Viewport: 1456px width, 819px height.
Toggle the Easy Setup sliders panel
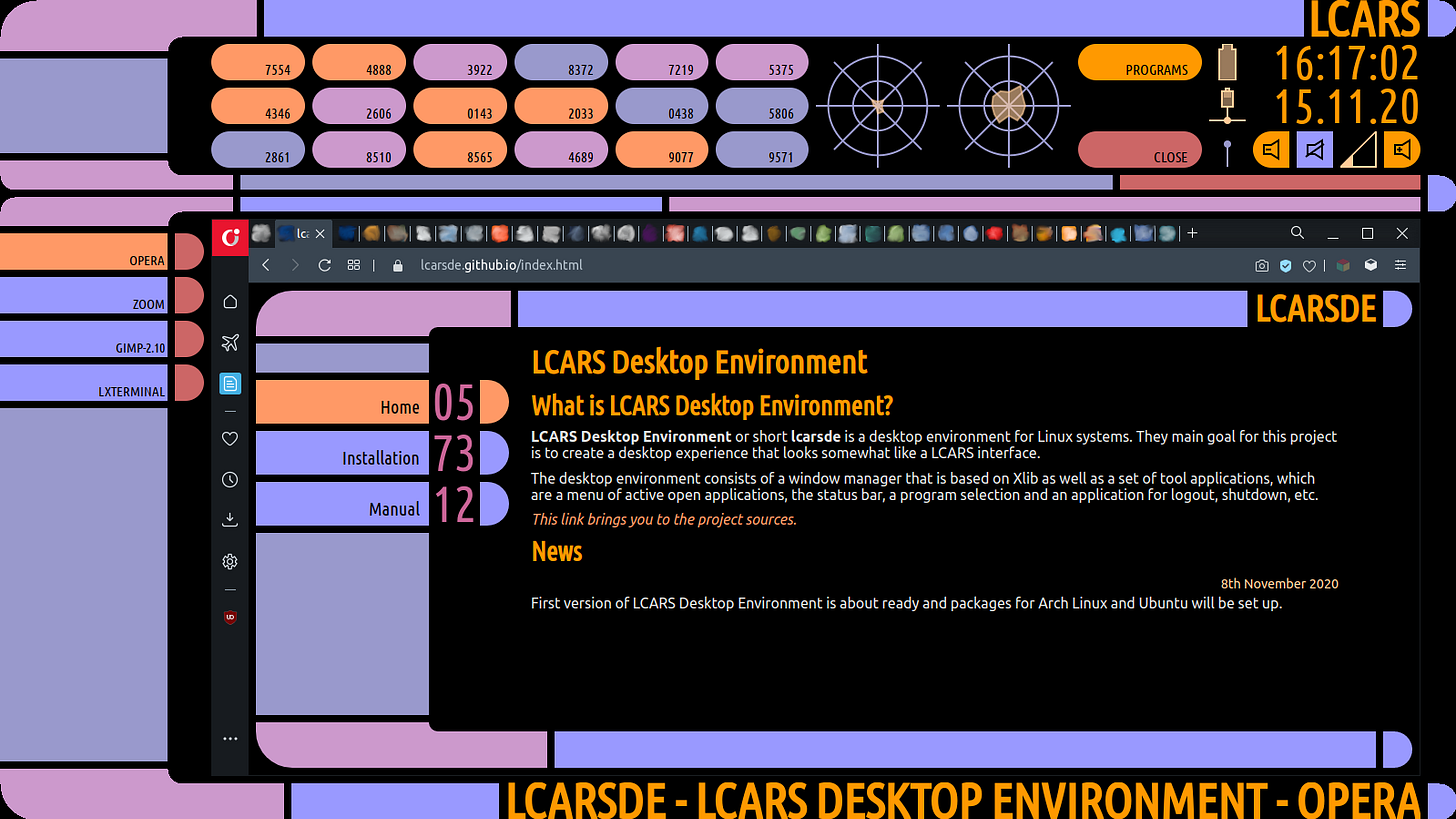point(1400,265)
